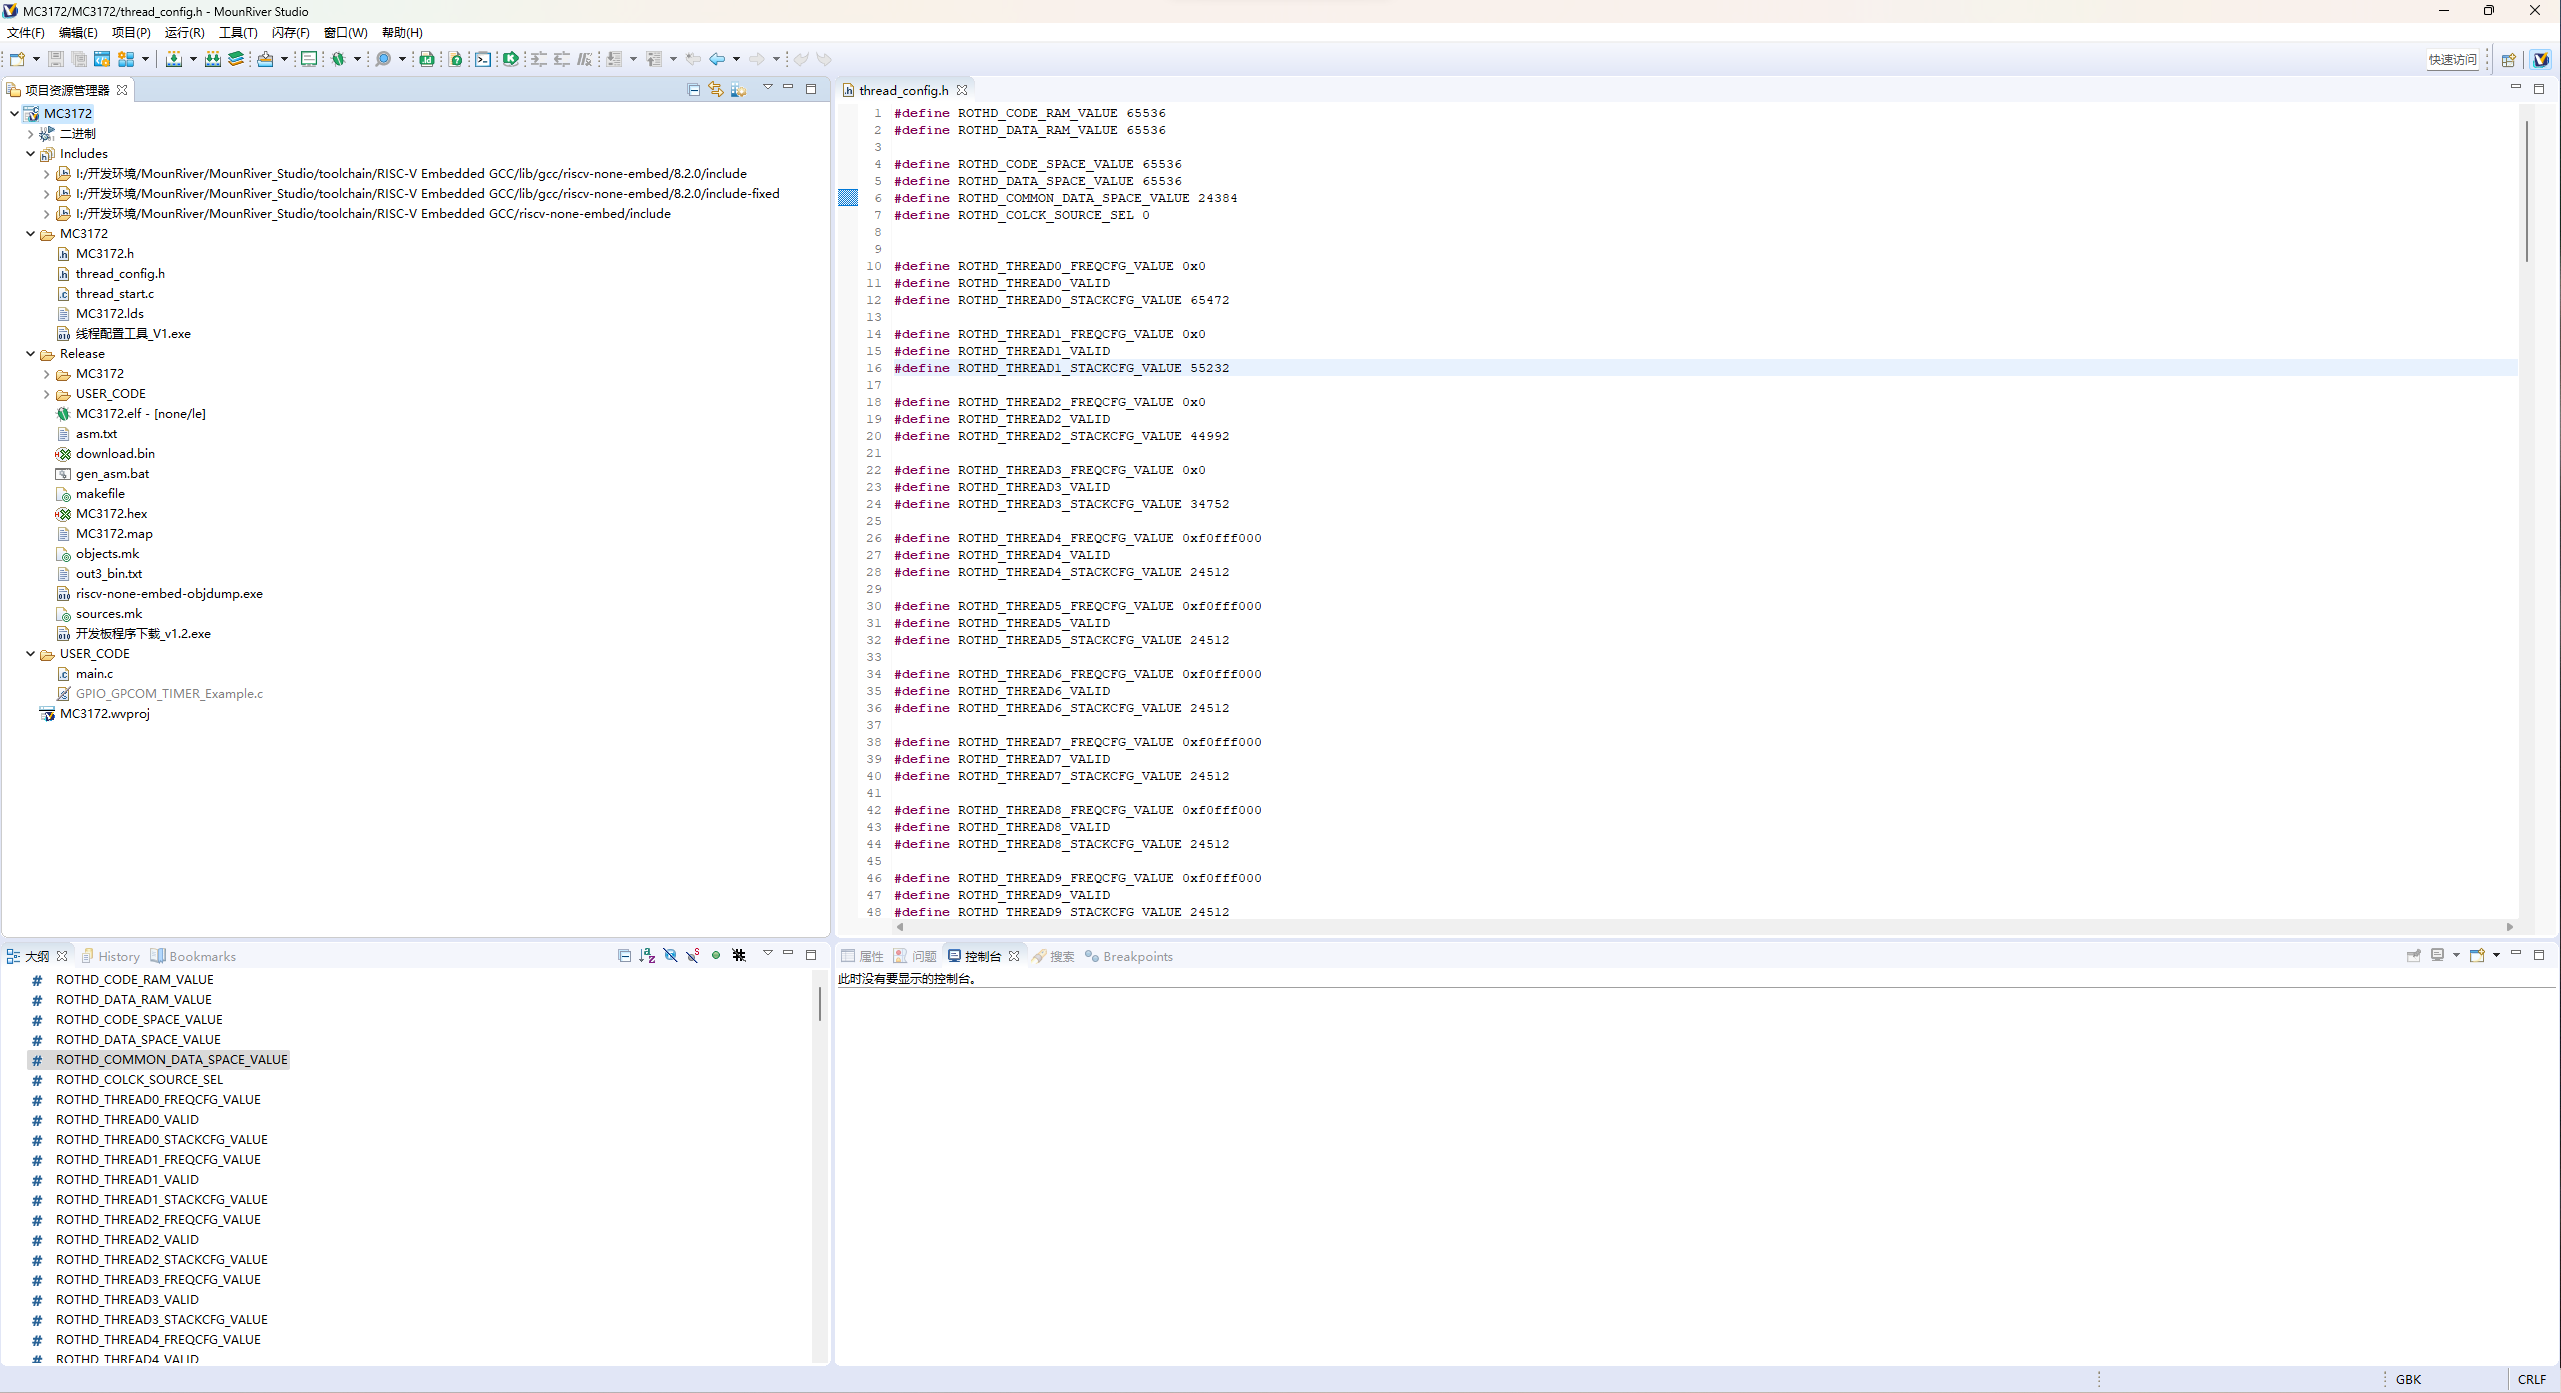
Task: Toggle alphabetical sort in the outline
Action: pyautogui.click(x=647, y=955)
